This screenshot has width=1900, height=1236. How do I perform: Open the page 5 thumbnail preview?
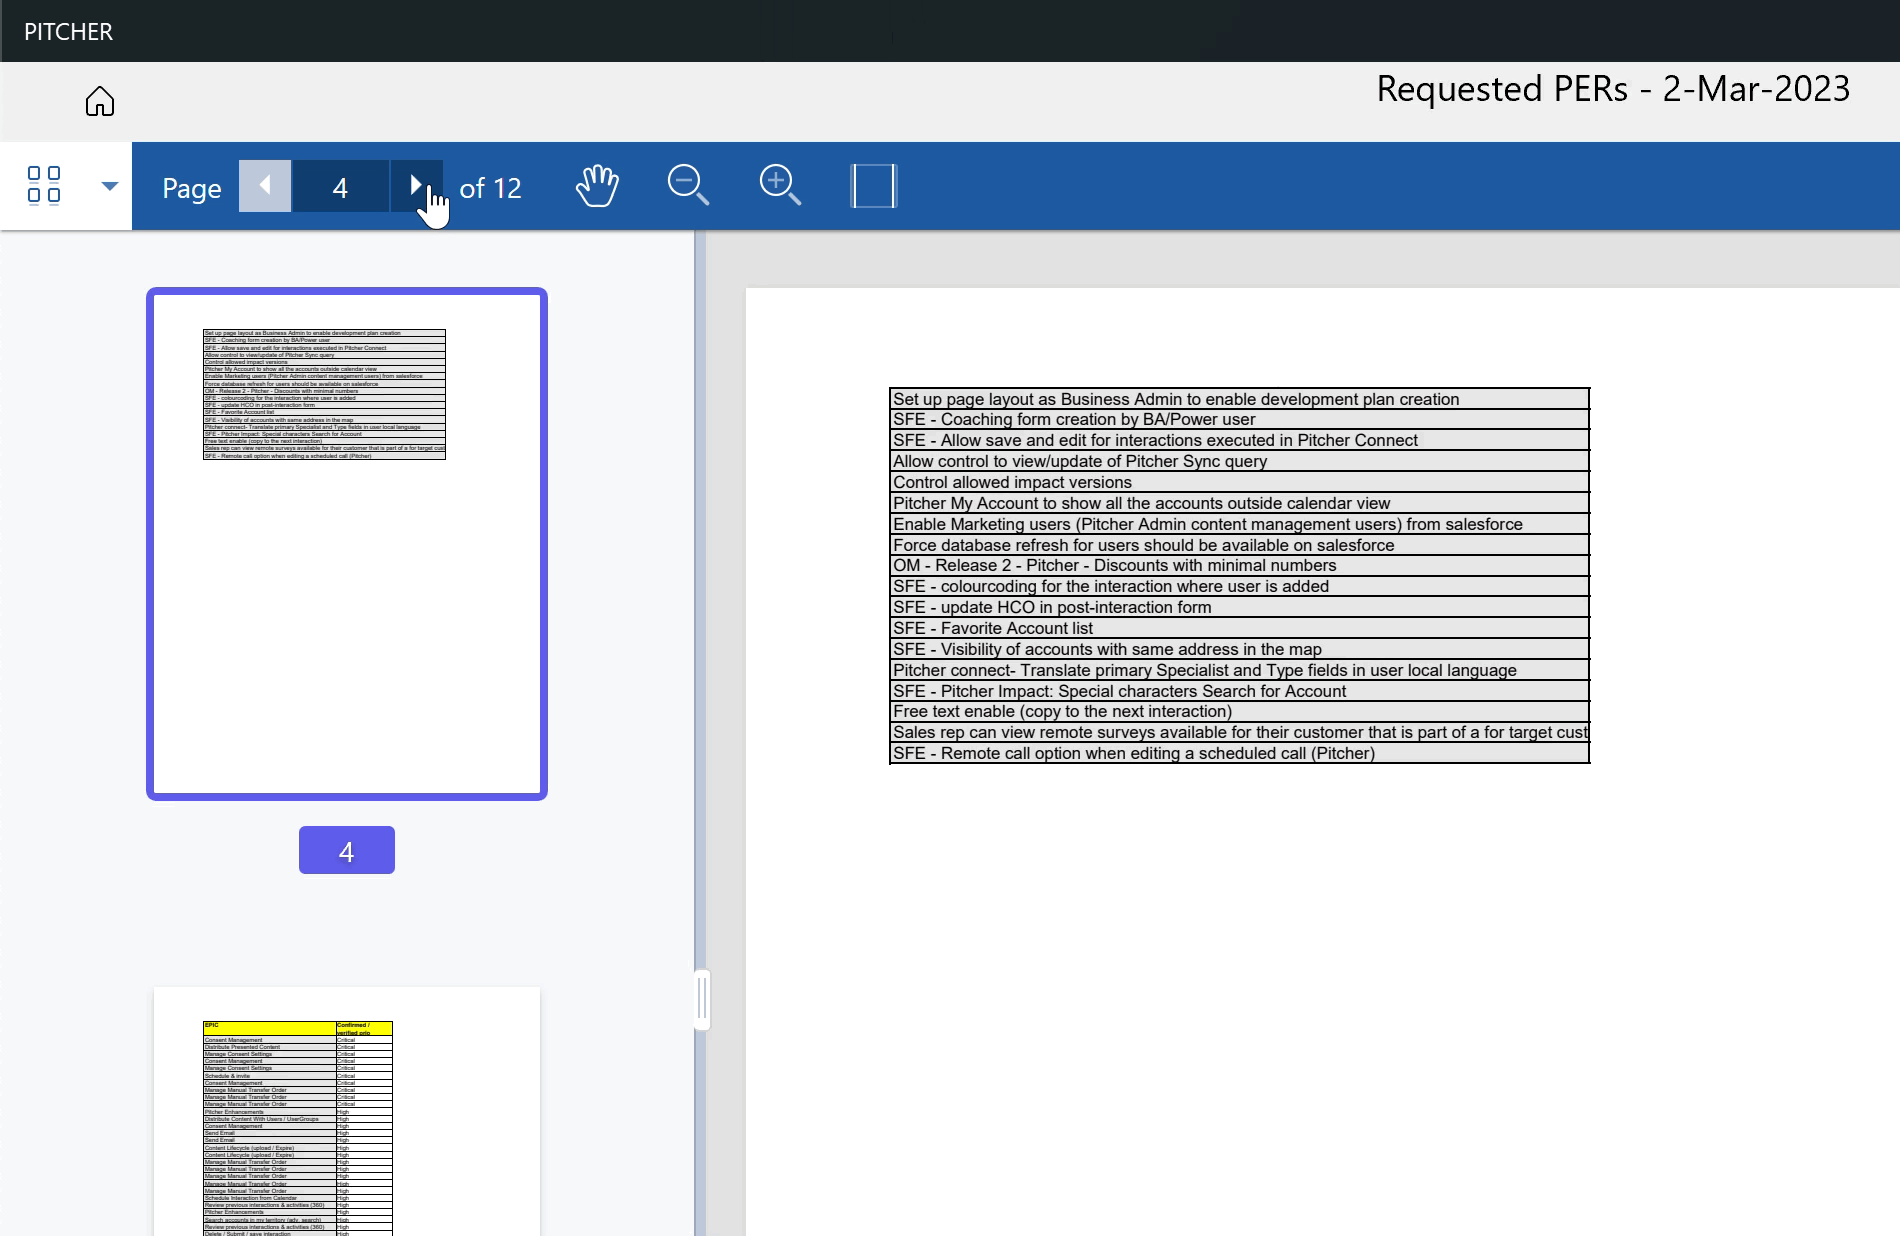point(346,1110)
